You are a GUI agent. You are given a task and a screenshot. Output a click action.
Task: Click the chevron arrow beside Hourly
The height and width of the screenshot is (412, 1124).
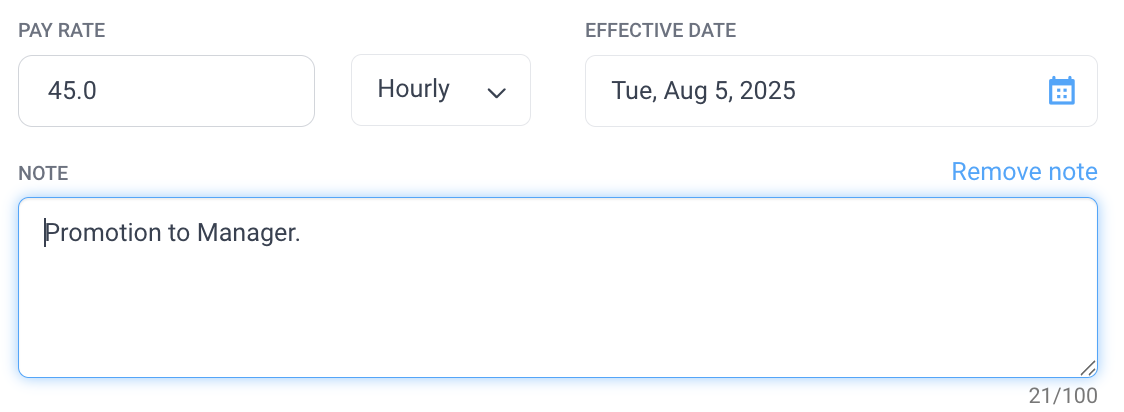point(496,92)
